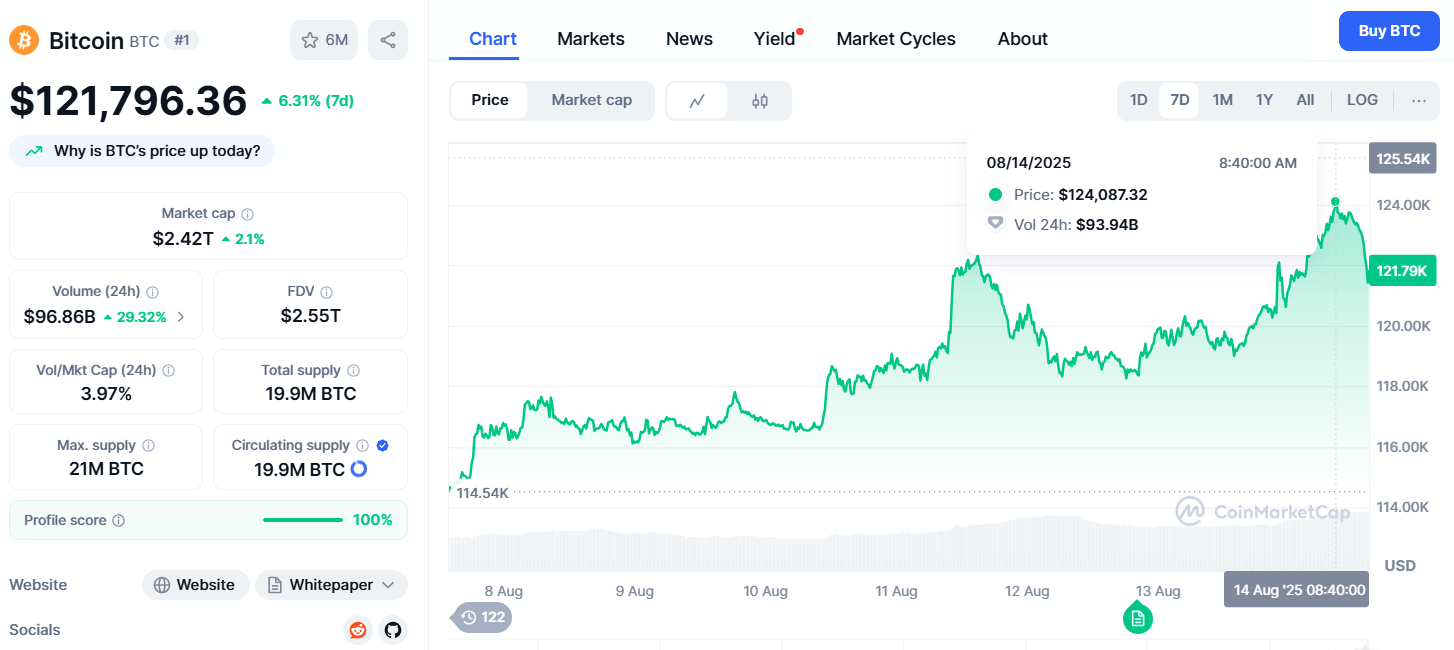1454x650 pixels.
Task: Switch to the Chart tab
Action: pos(493,39)
